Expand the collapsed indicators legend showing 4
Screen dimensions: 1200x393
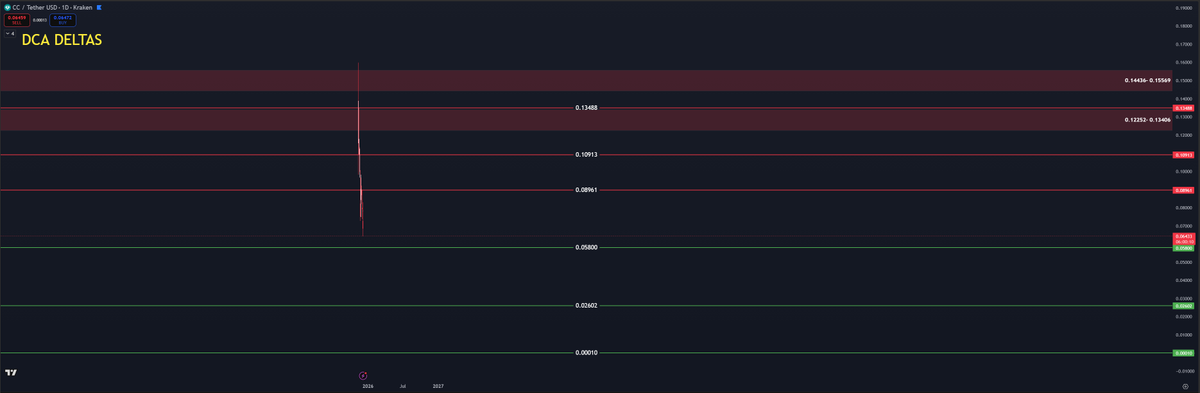10,33
